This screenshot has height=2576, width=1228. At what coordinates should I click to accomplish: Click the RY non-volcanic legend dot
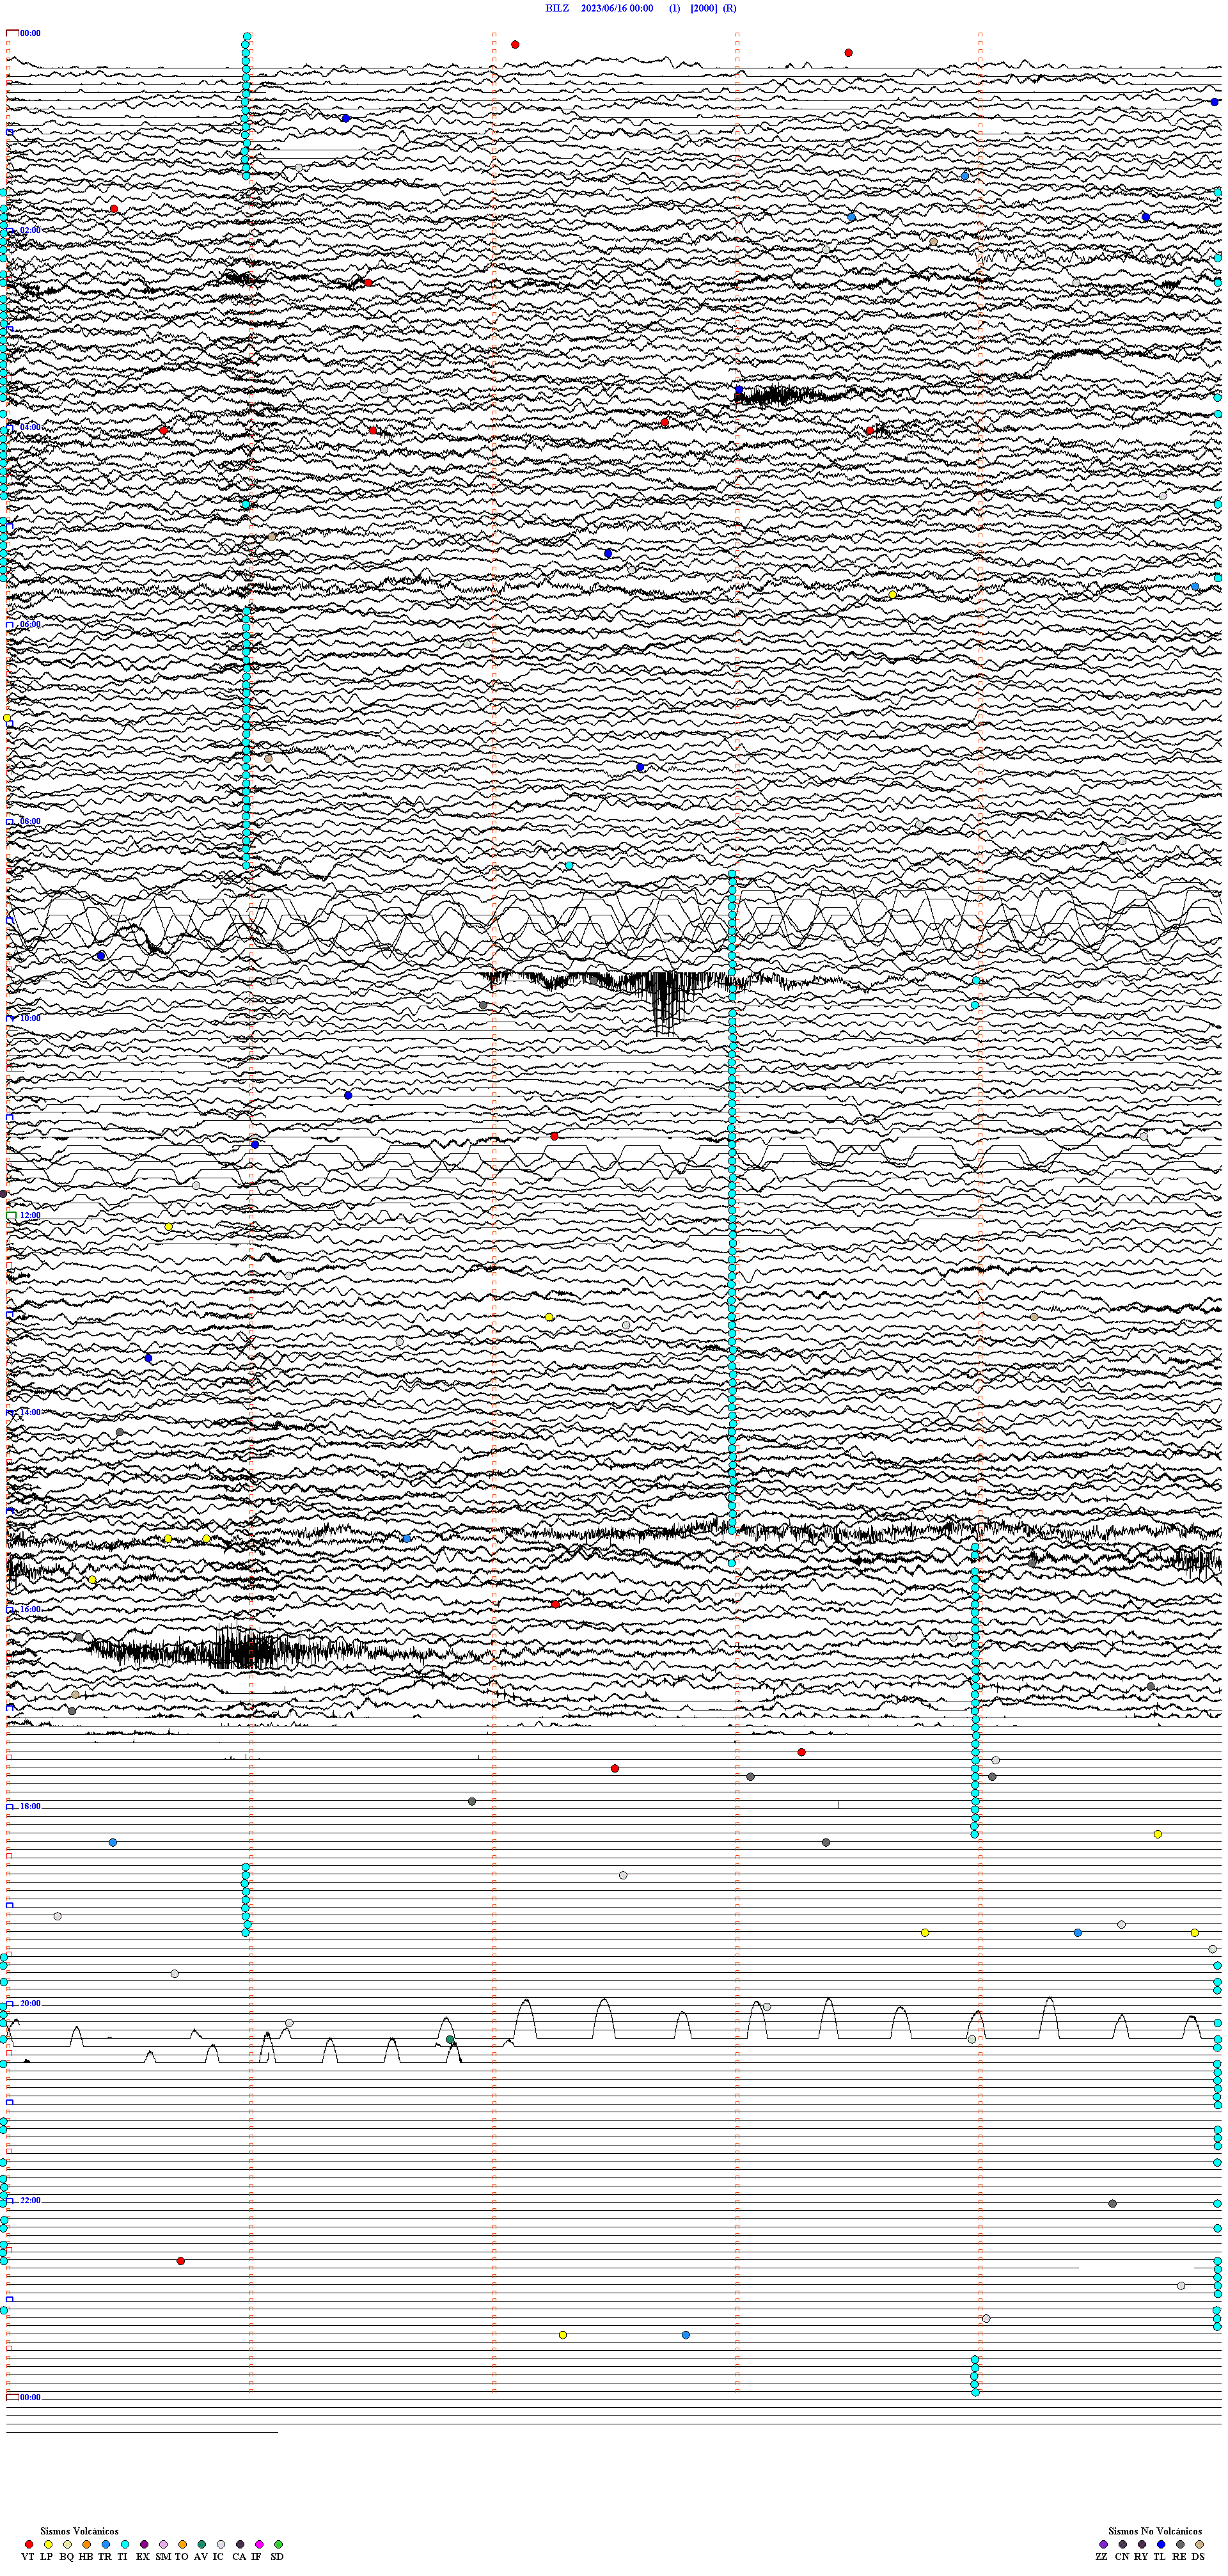(1142, 2544)
